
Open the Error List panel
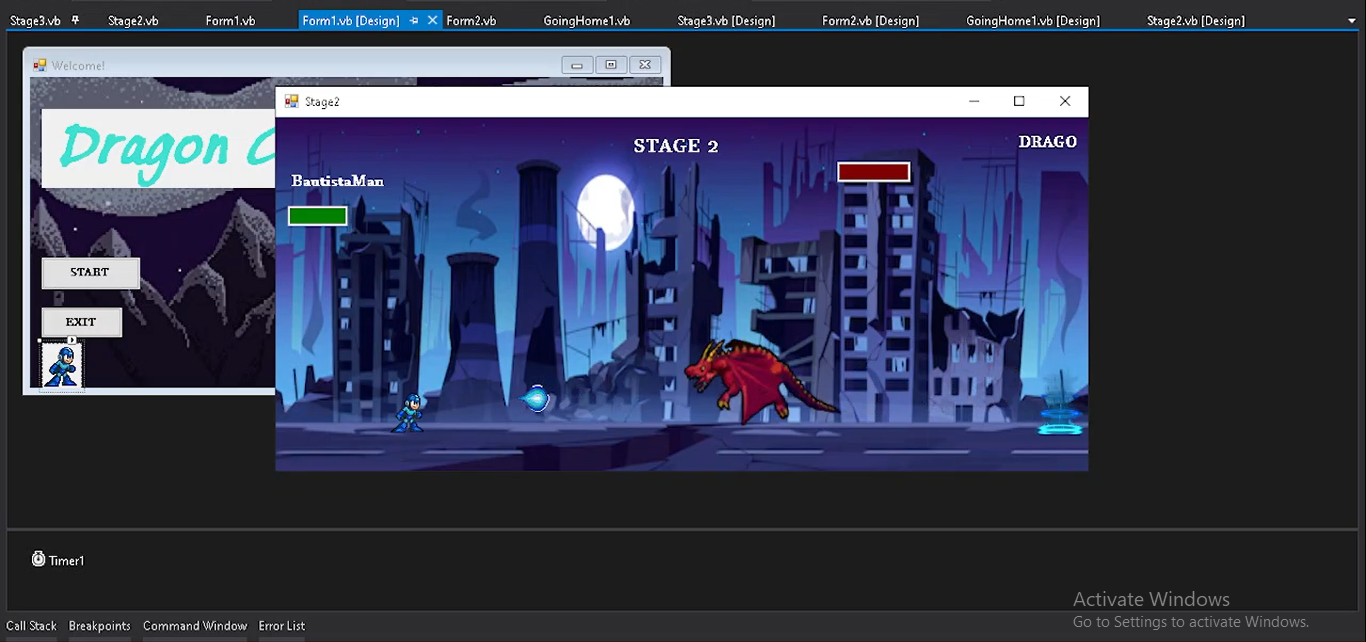point(282,626)
